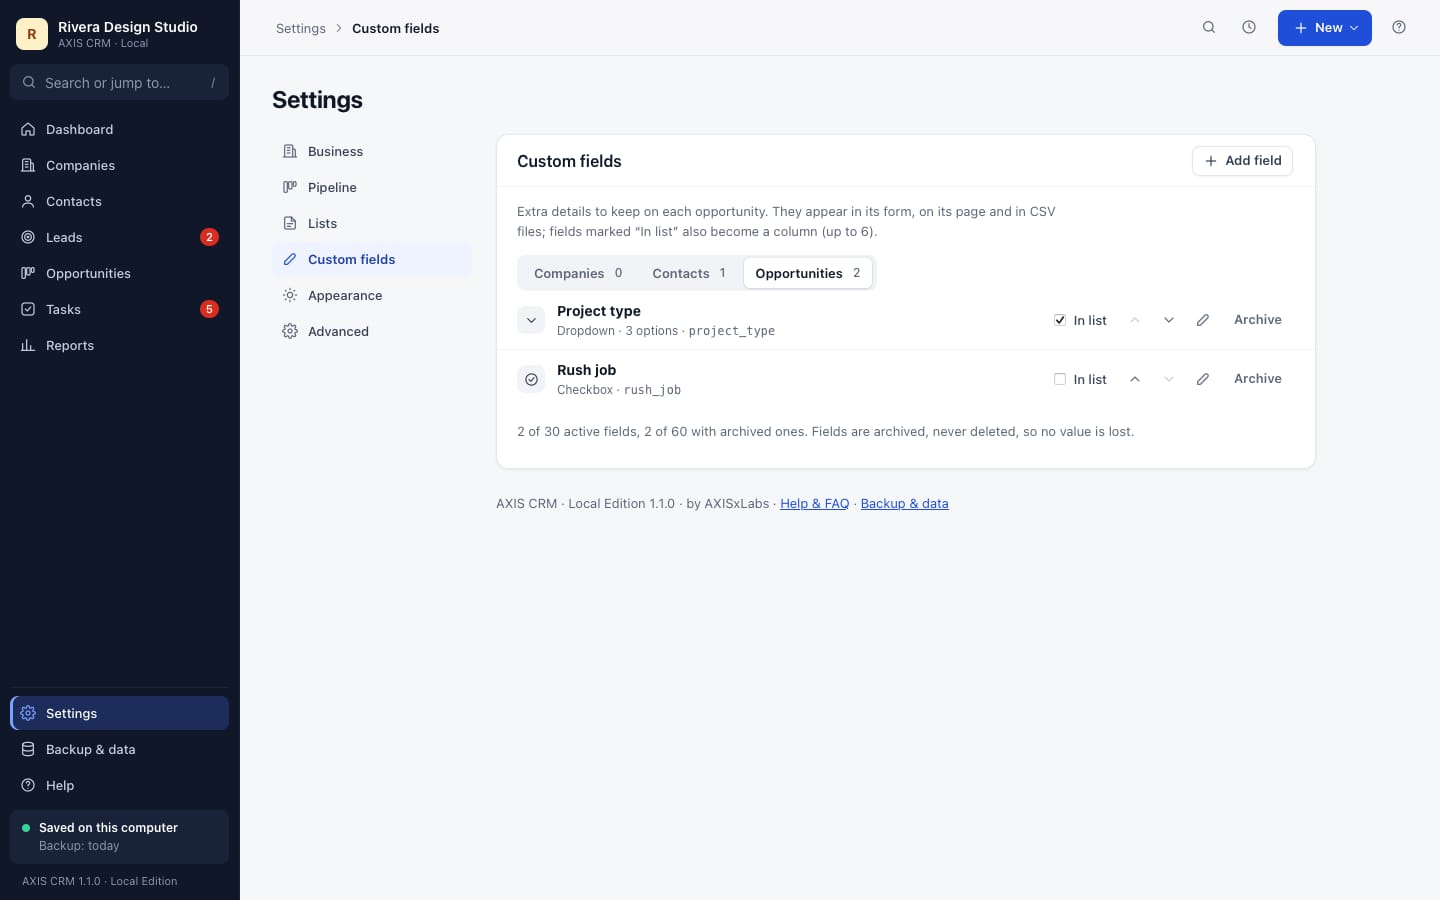Click the Search or jump to field
The image size is (1440, 900).
(x=119, y=82)
